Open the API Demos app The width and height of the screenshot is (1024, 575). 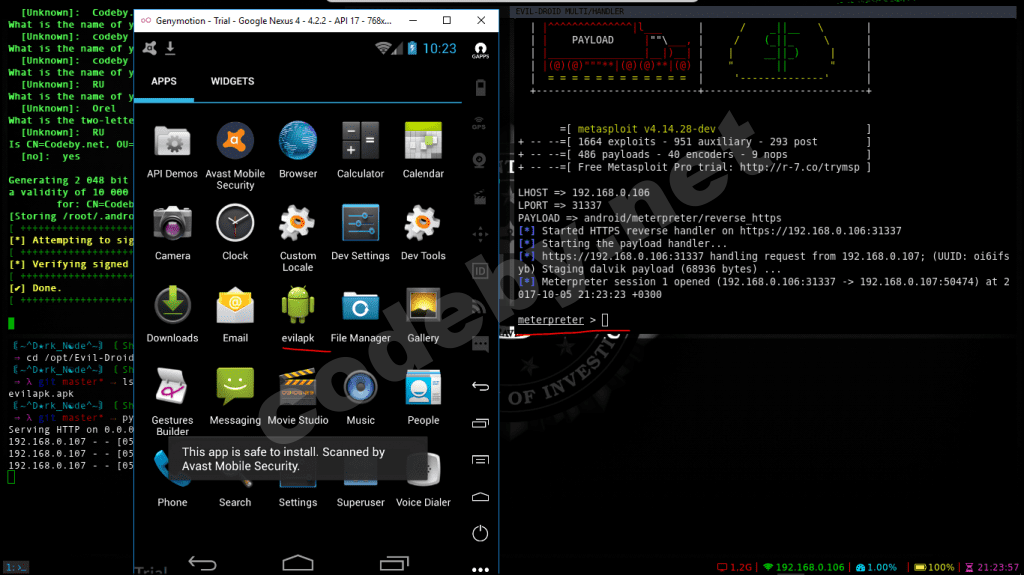pyautogui.click(x=172, y=150)
